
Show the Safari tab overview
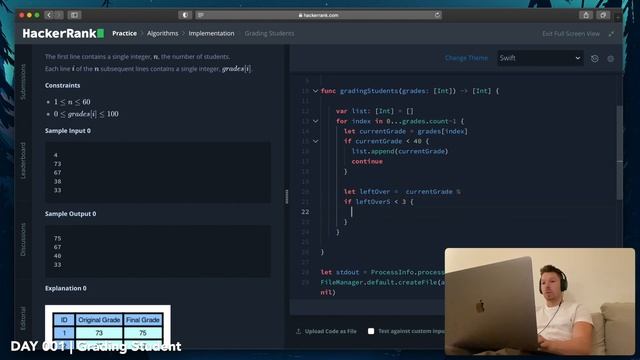point(603,15)
